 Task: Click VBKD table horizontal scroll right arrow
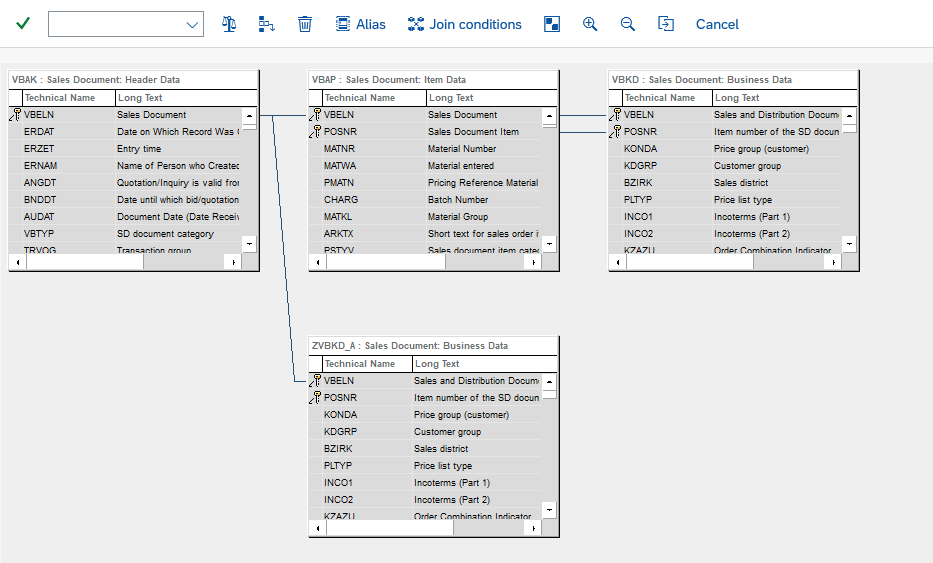(x=833, y=262)
